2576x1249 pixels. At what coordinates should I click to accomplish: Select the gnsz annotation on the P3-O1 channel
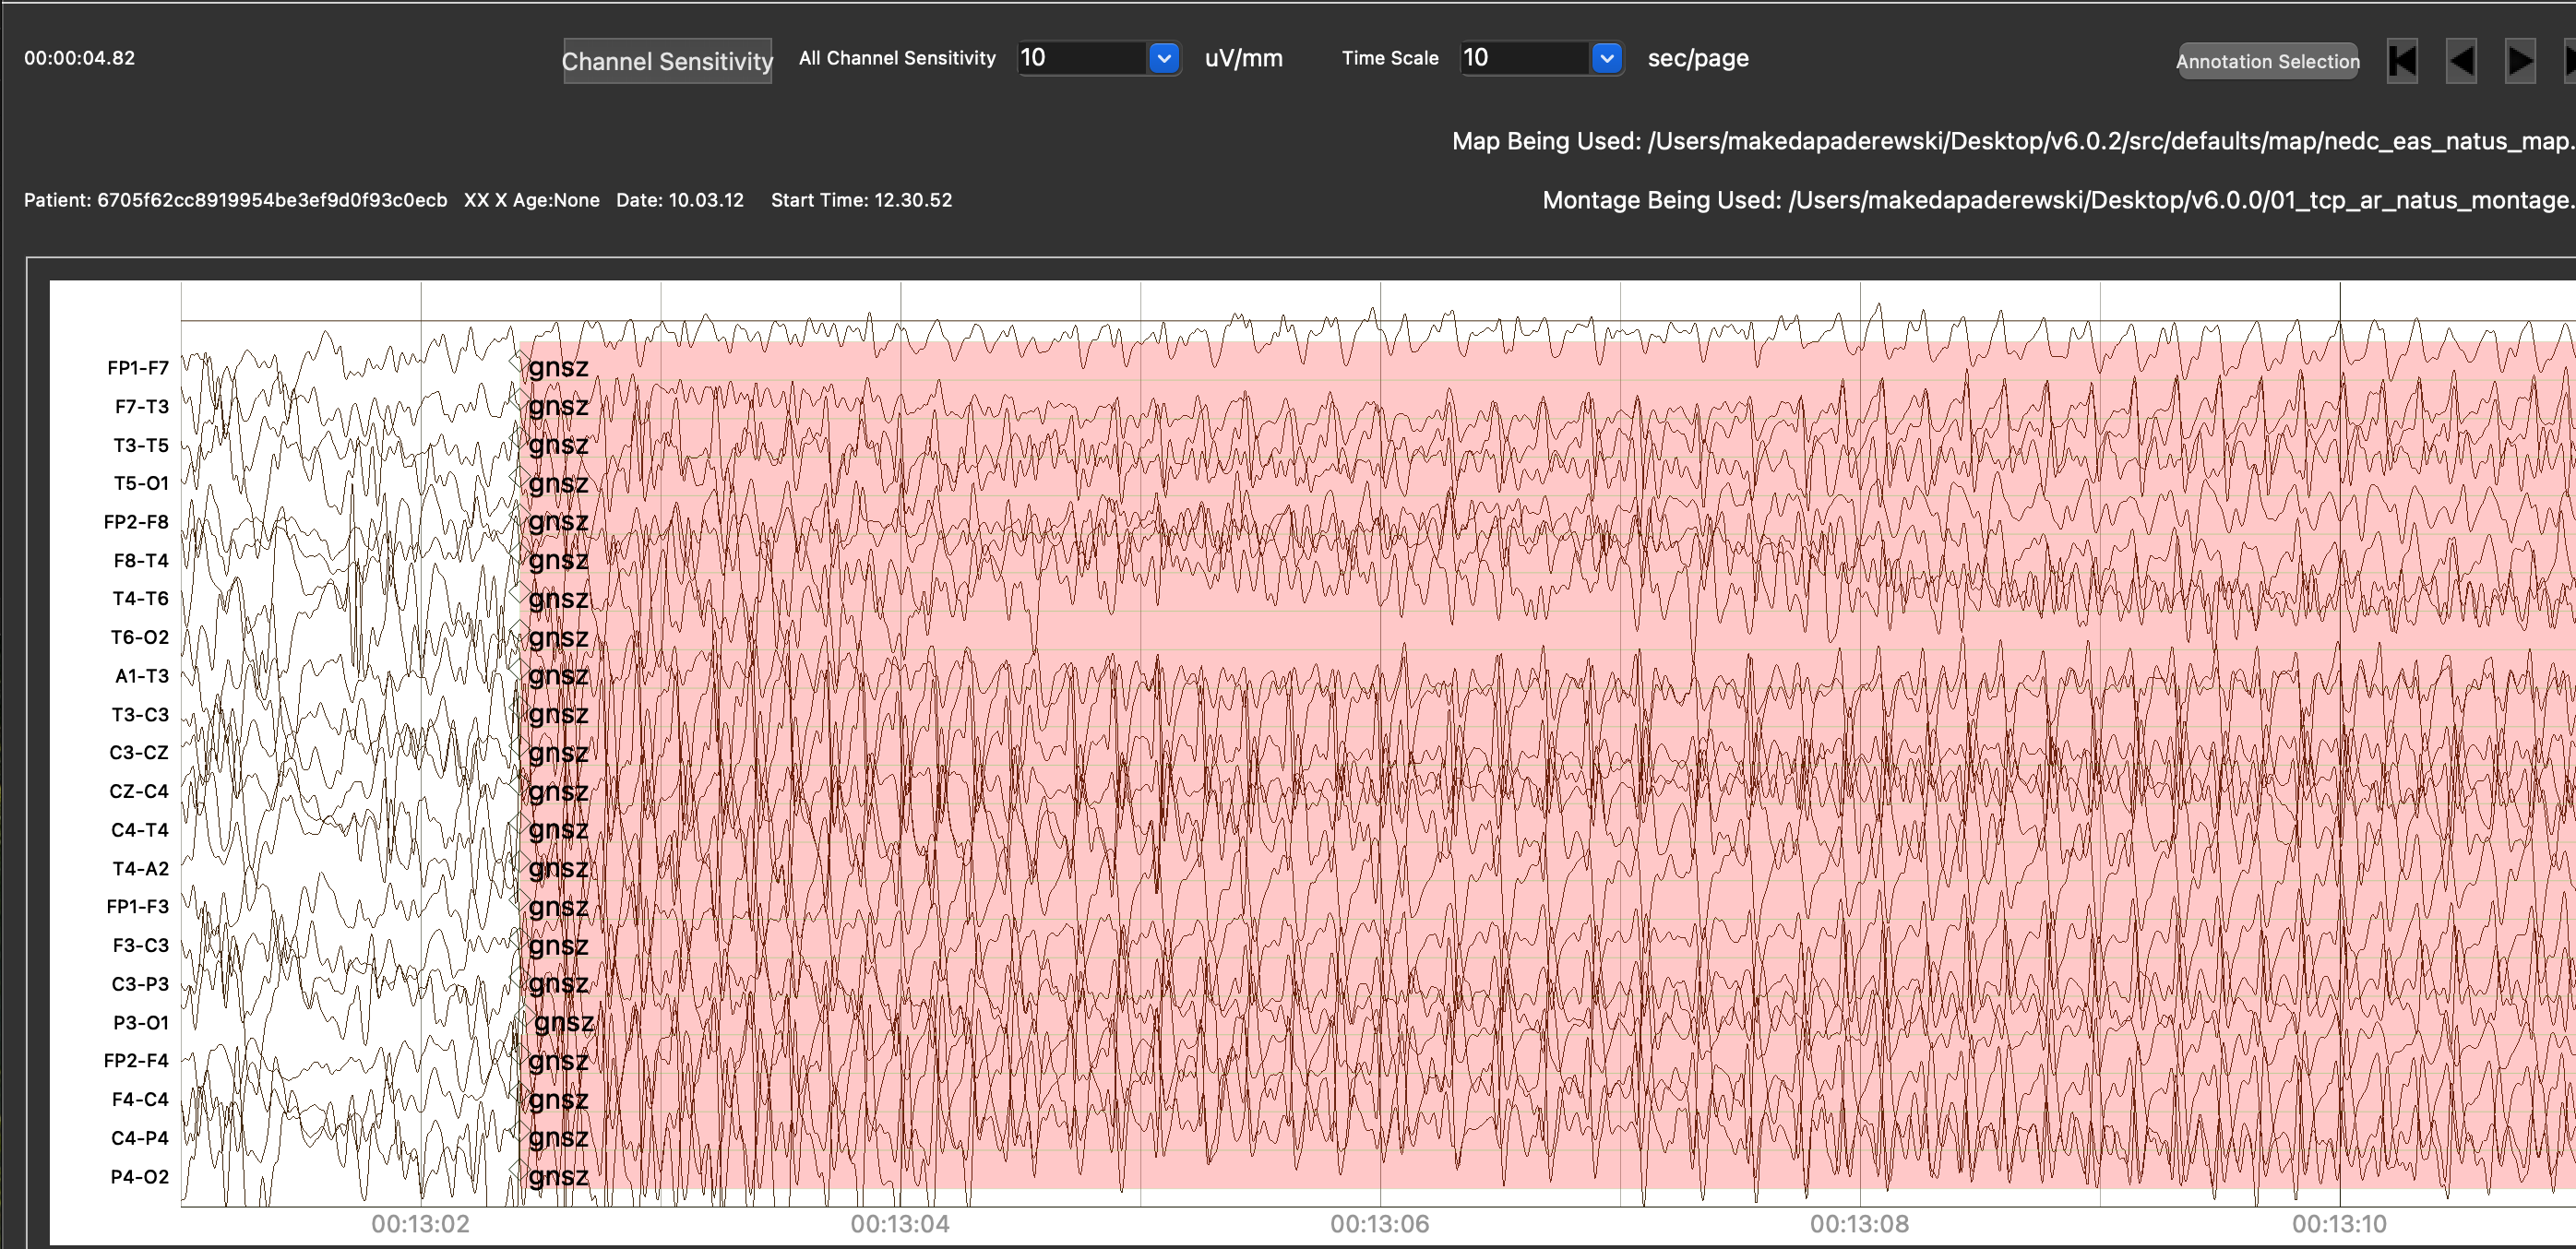[563, 1022]
